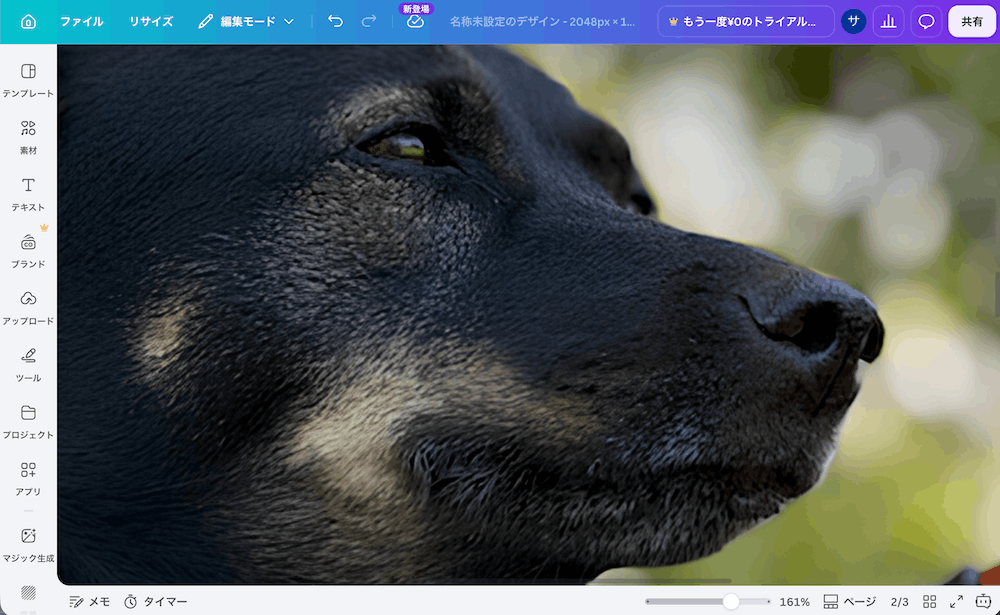The height and width of the screenshot is (615, 1000).
Task: Open the assistant robot icon
Action: [x=983, y=602]
